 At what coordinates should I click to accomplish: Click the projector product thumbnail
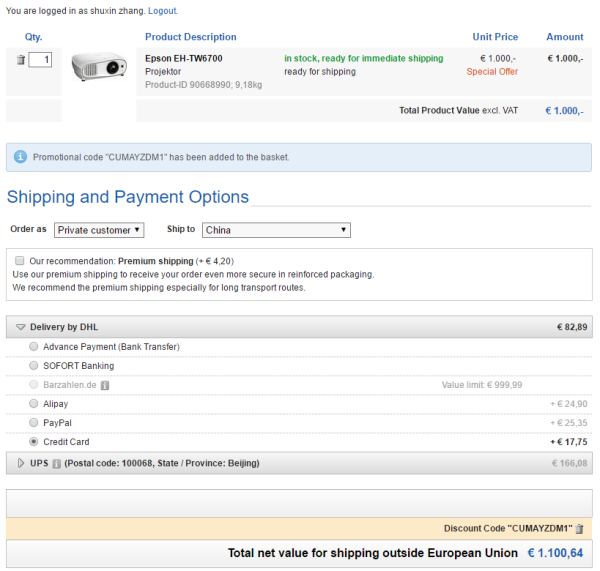click(99, 66)
